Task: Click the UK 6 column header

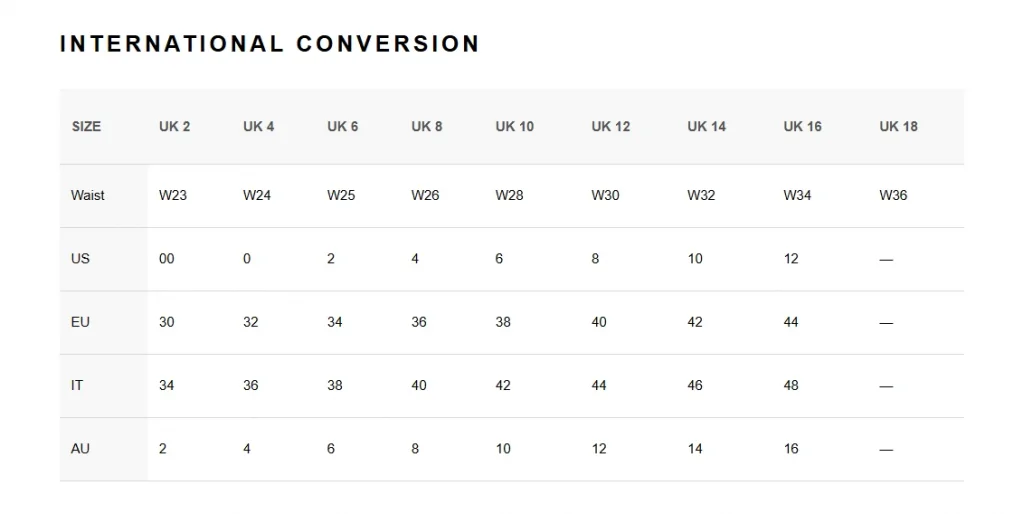Action: (x=342, y=127)
